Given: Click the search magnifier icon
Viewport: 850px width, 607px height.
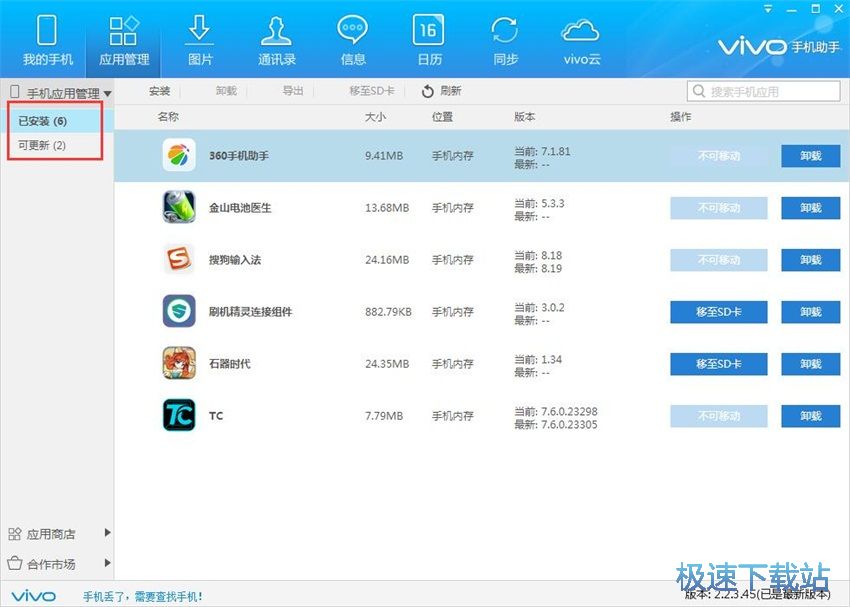Looking at the screenshot, I should (x=699, y=91).
